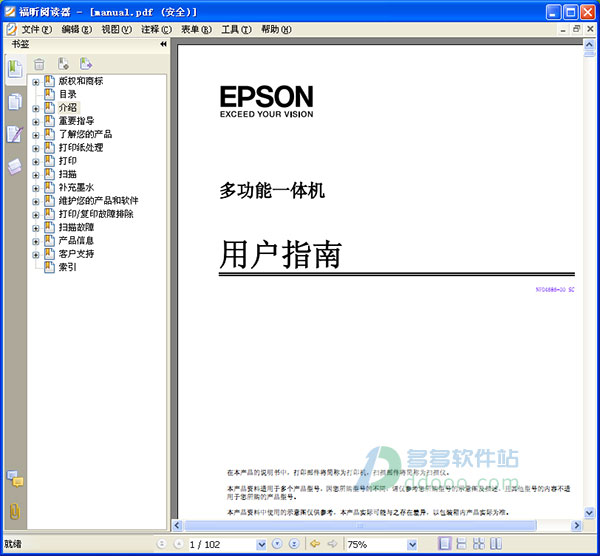Collapse the bookmarks panel with double-arrow button
The image size is (600, 556).
coord(163,44)
